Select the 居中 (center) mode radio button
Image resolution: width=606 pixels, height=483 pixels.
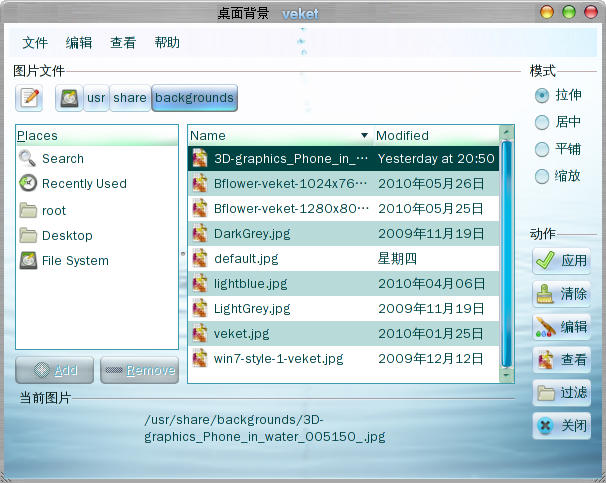click(x=542, y=123)
